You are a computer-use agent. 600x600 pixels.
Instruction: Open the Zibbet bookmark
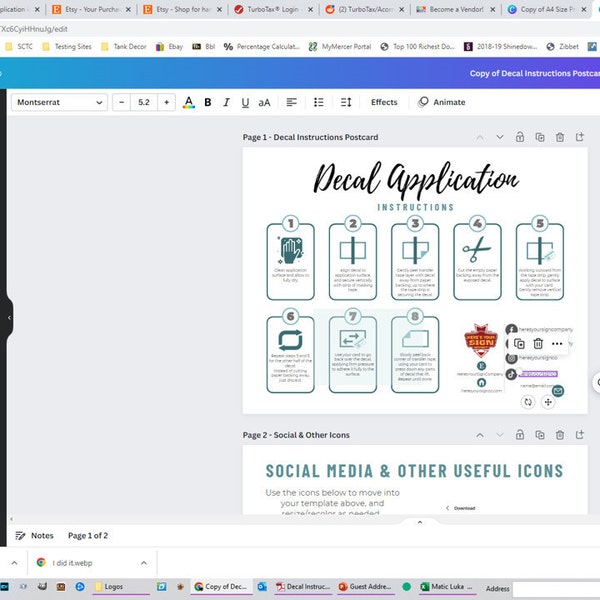tap(562, 47)
